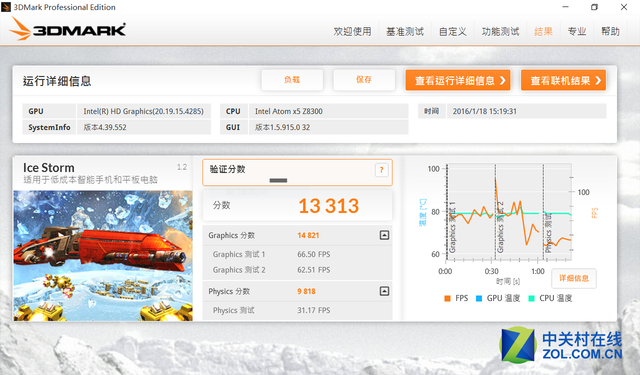Screen dimensions: 640x375
Task: Switch to the 自定义 tab
Action: (453, 31)
